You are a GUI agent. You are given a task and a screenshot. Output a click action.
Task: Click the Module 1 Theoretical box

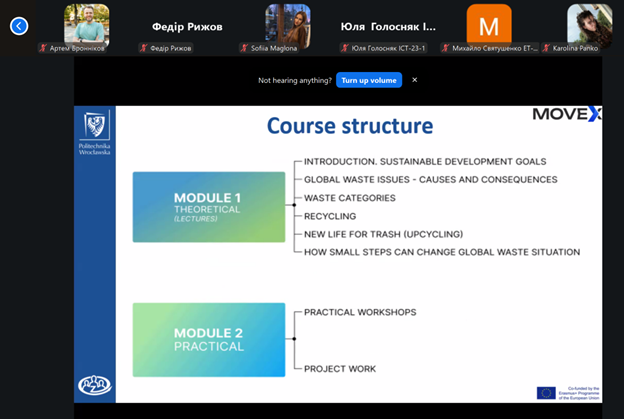(x=208, y=206)
